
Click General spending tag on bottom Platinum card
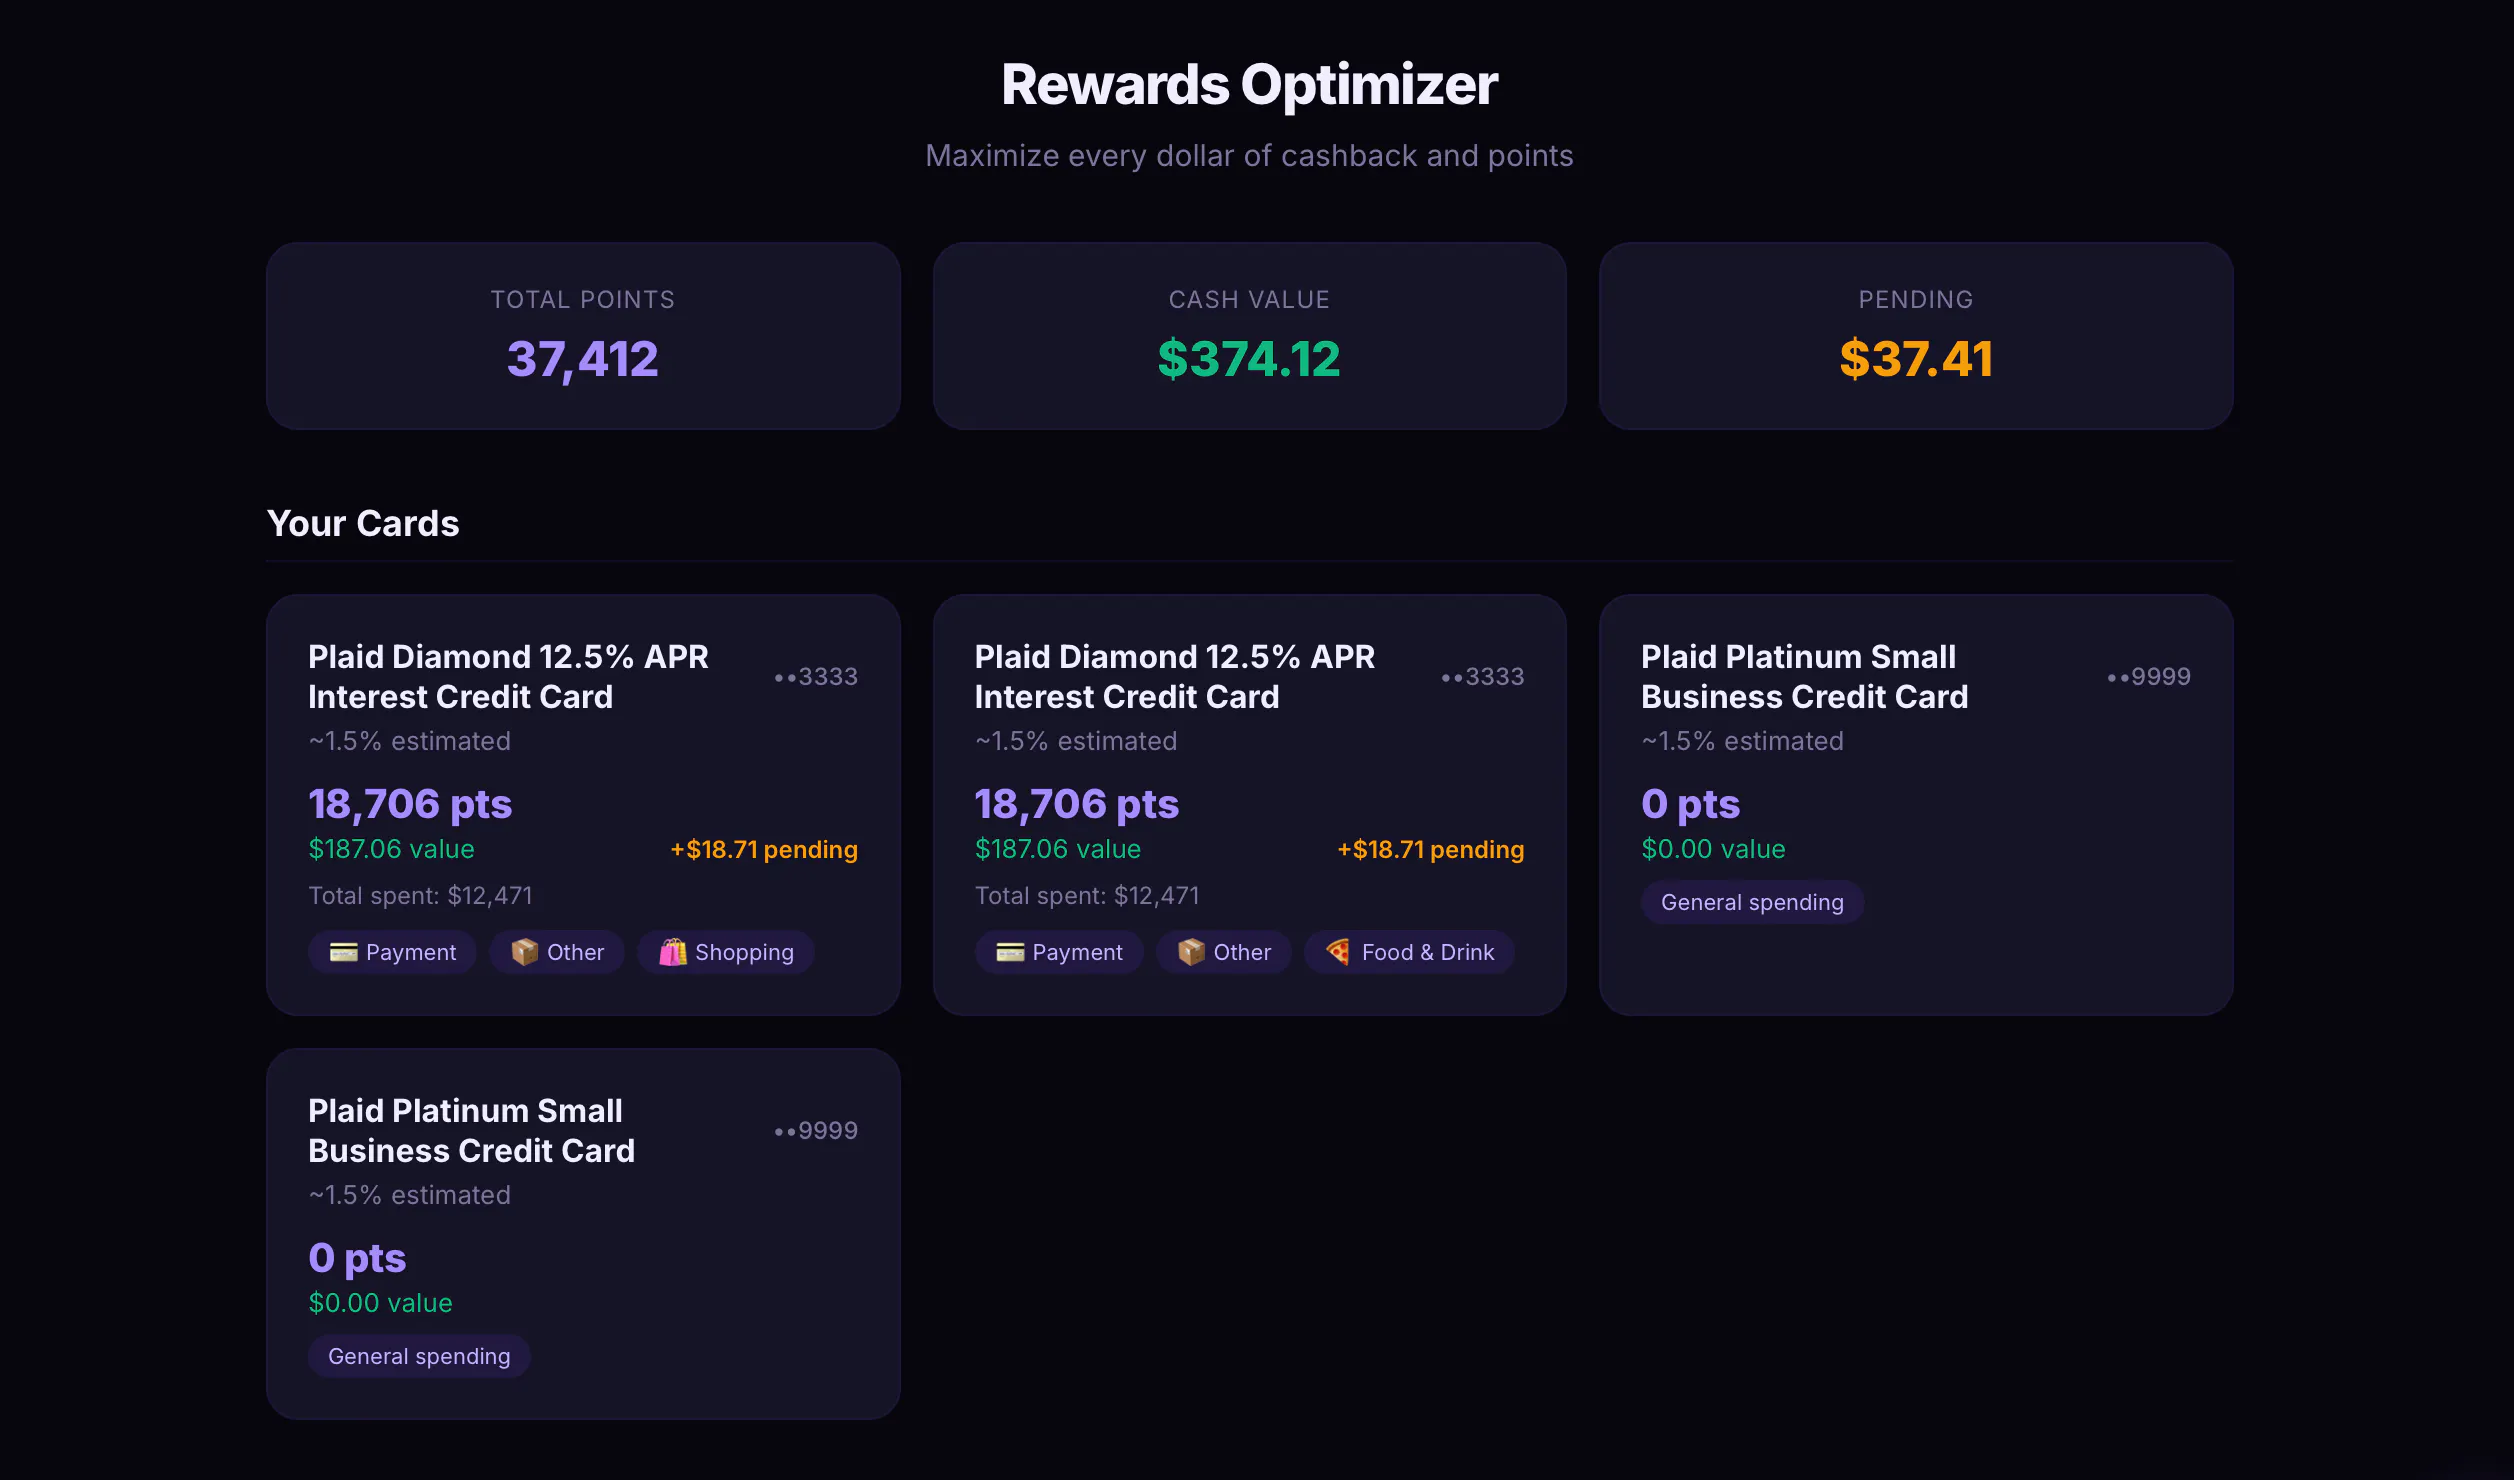tap(419, 1356)
